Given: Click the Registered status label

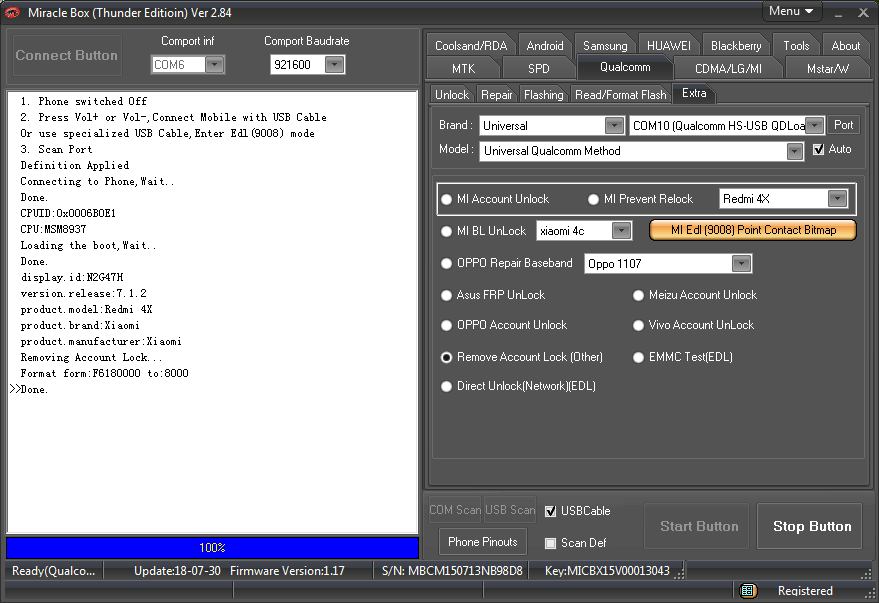Looking at the screenshot, I should pos(805,591).
